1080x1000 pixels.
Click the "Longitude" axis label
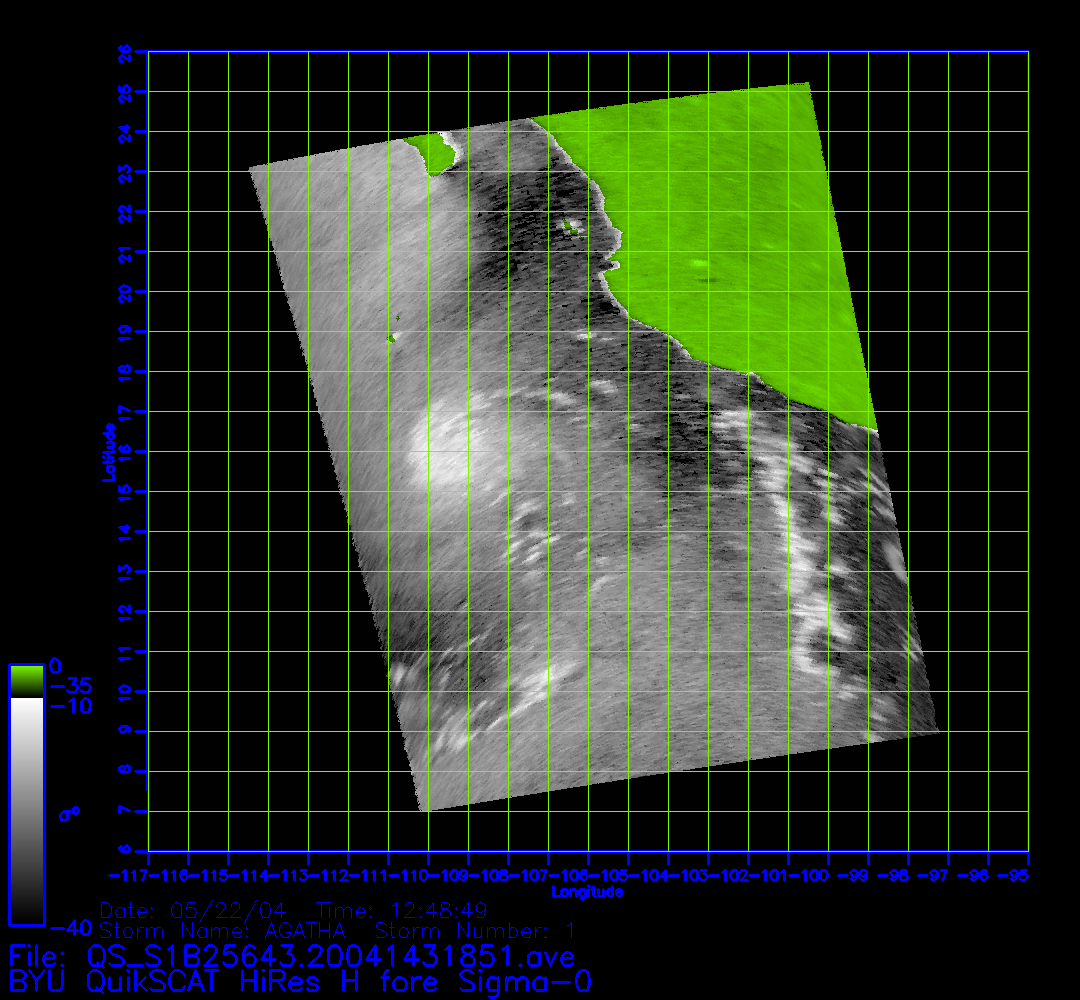(x=587, y=892)
